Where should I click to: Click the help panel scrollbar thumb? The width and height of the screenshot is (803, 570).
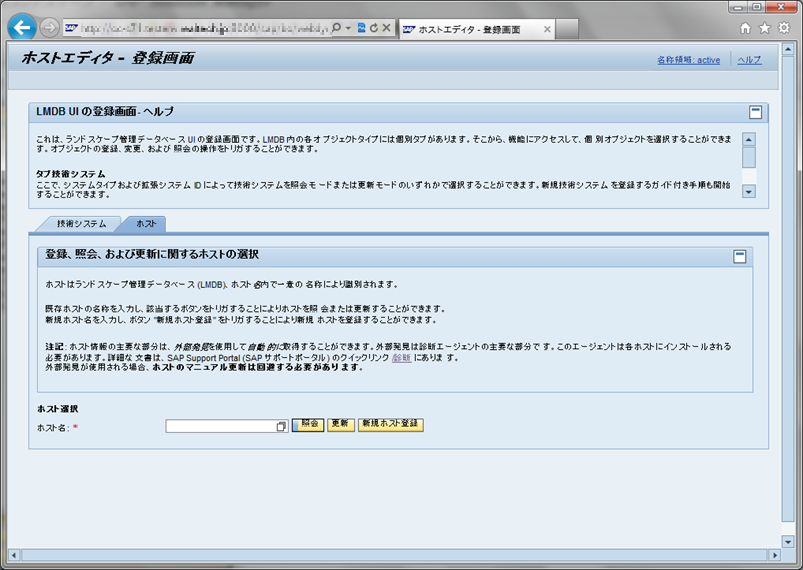point(749,158)
